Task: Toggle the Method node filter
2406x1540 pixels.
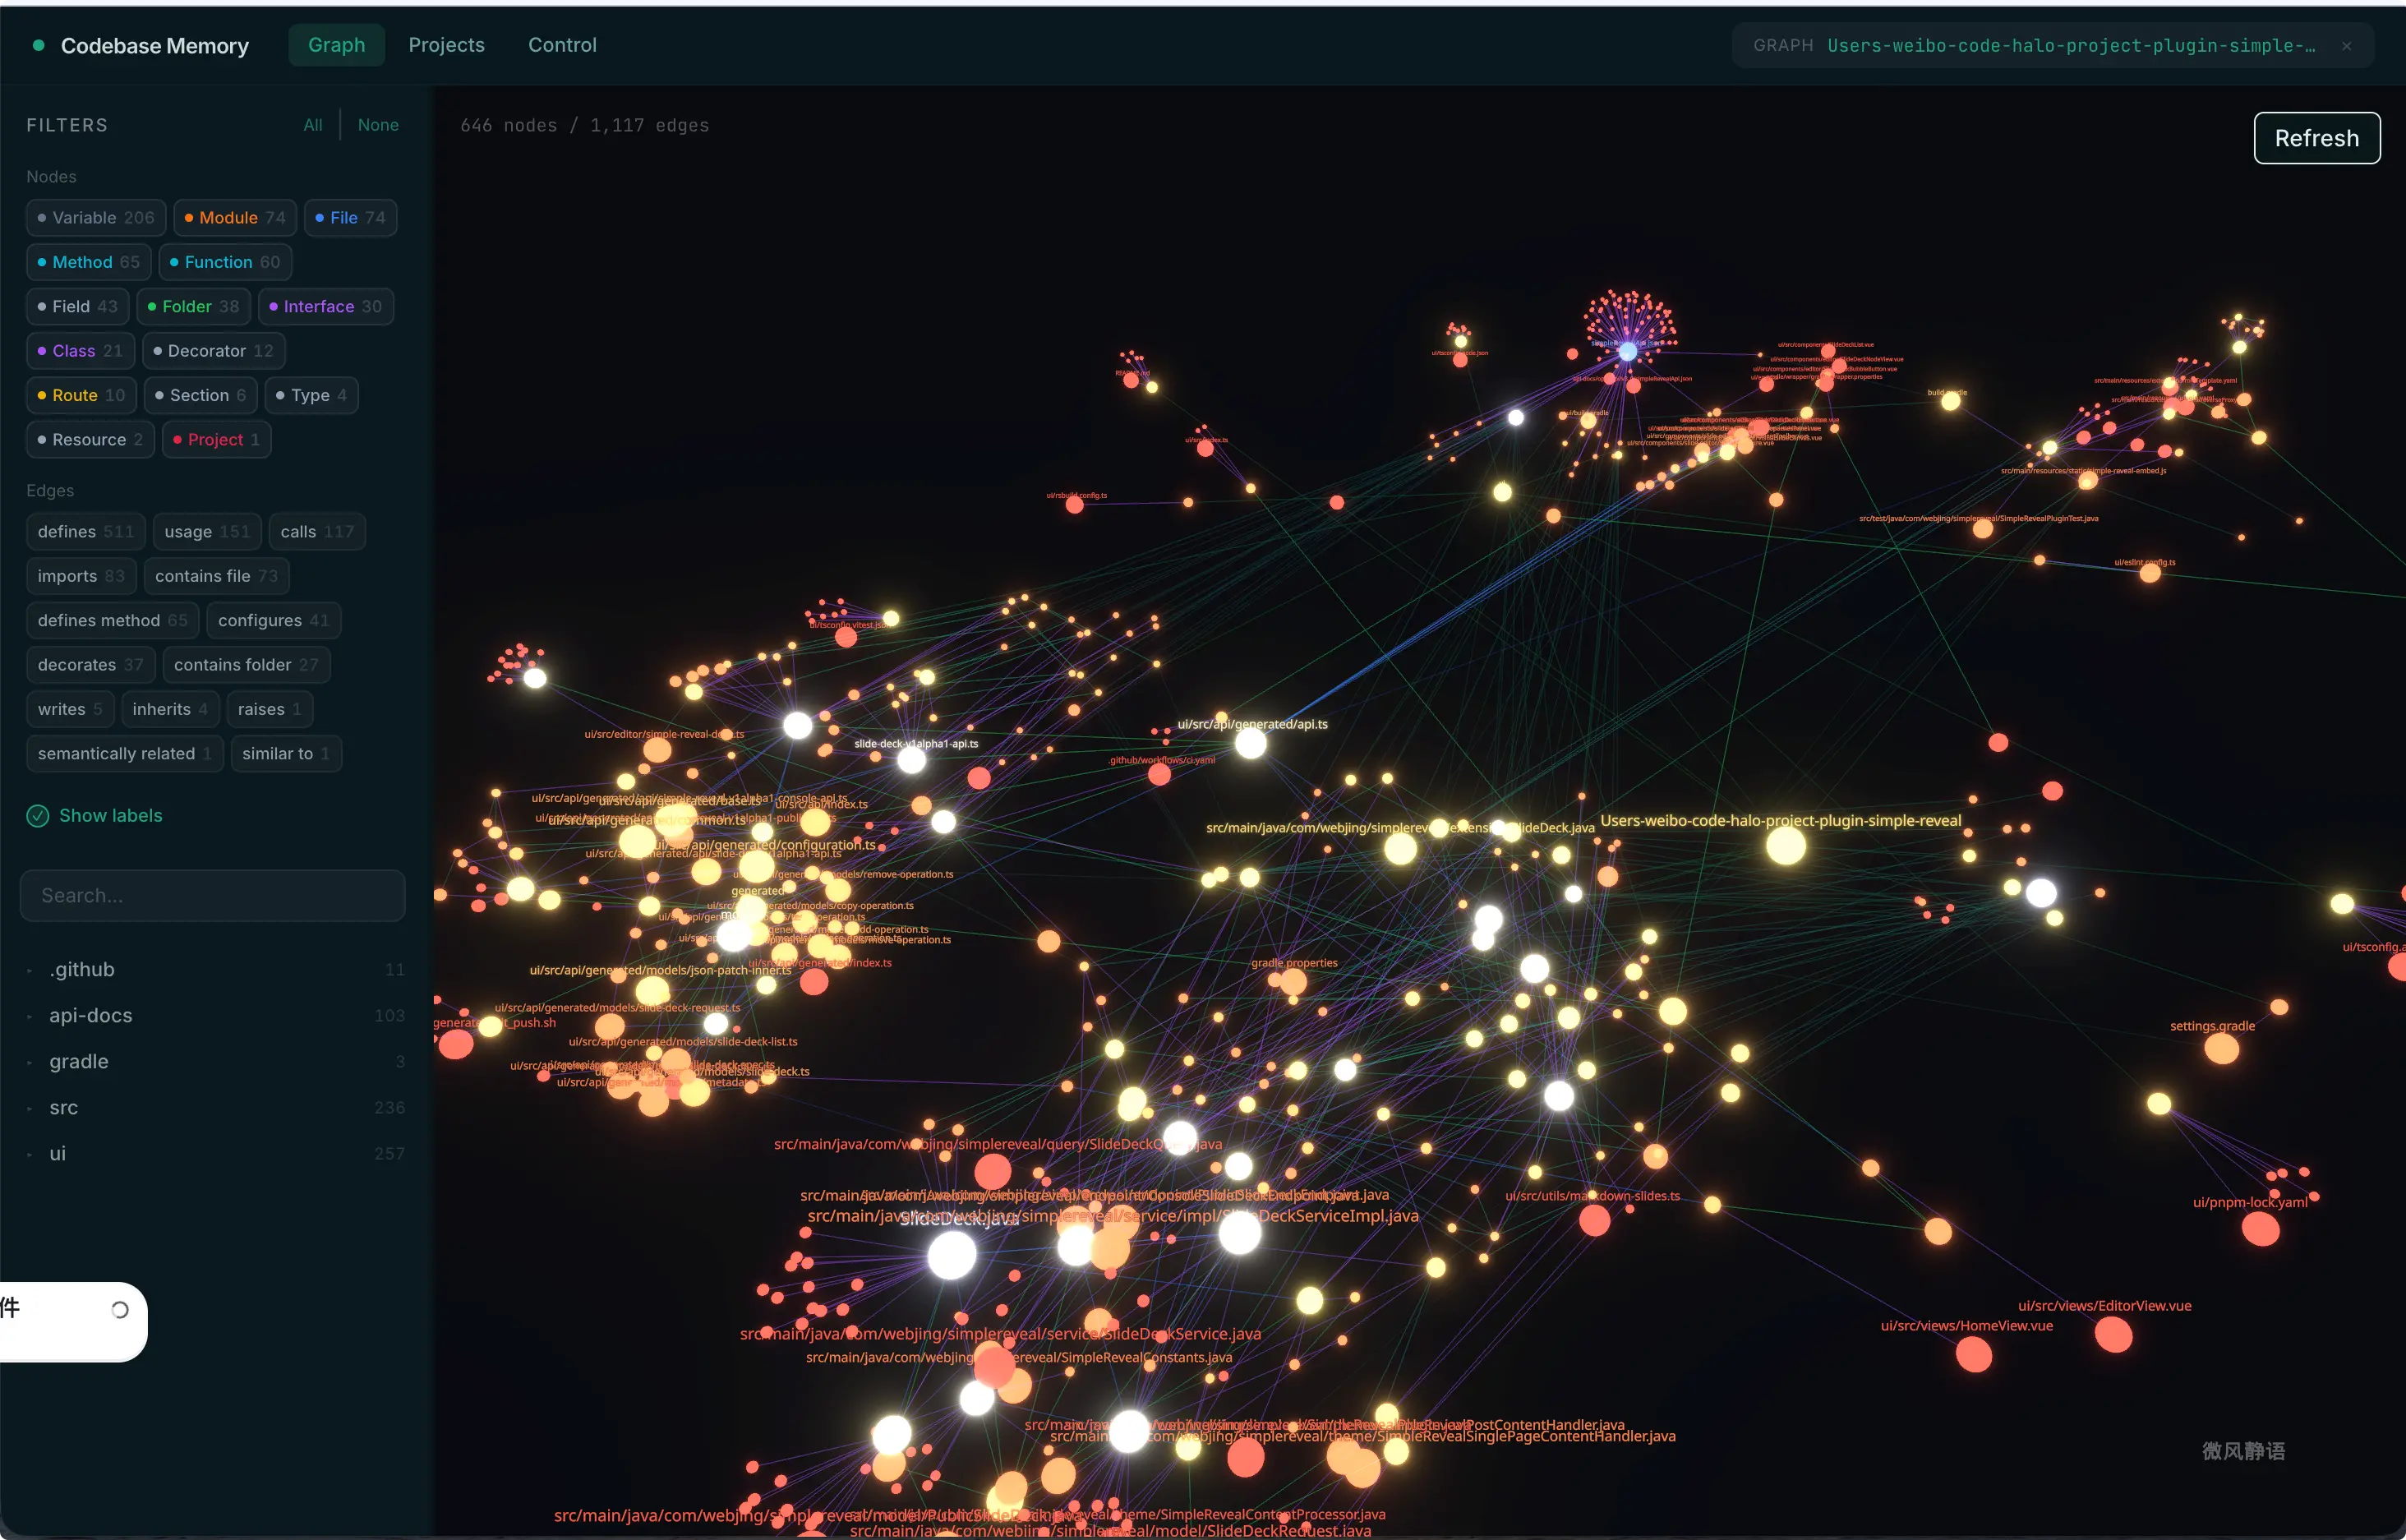Action: [89, 262]
